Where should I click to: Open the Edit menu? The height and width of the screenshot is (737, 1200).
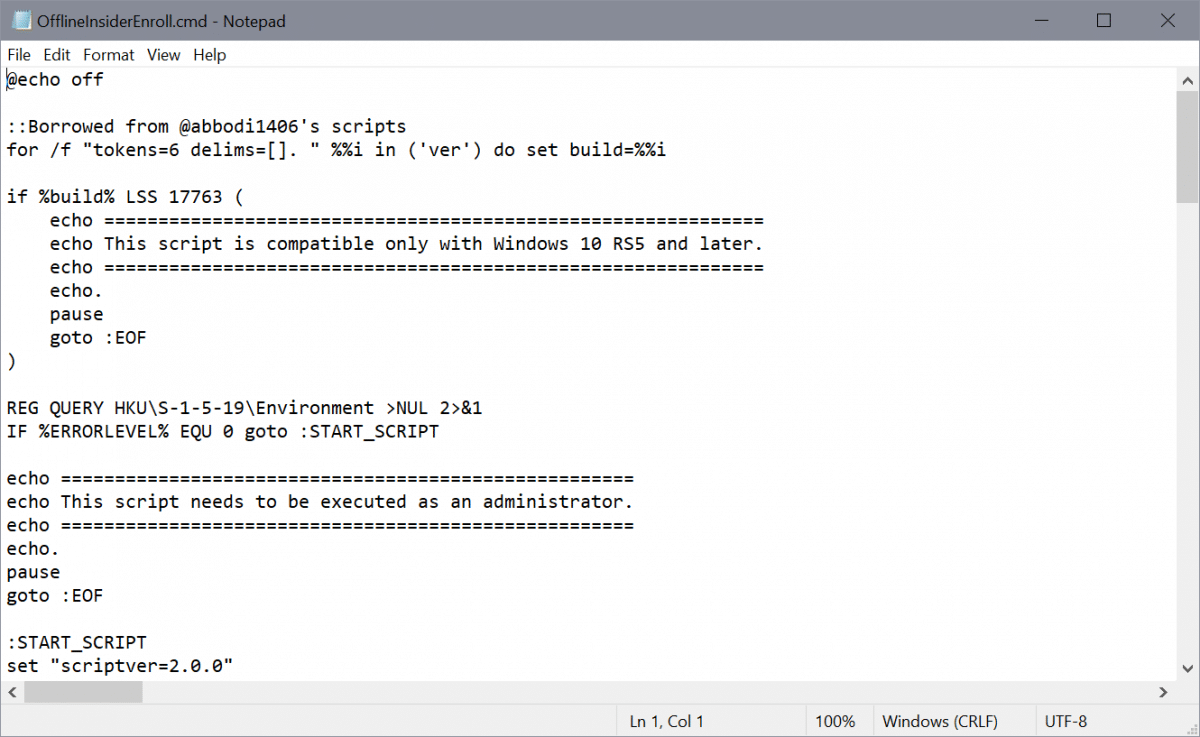[x=57, y=55]
